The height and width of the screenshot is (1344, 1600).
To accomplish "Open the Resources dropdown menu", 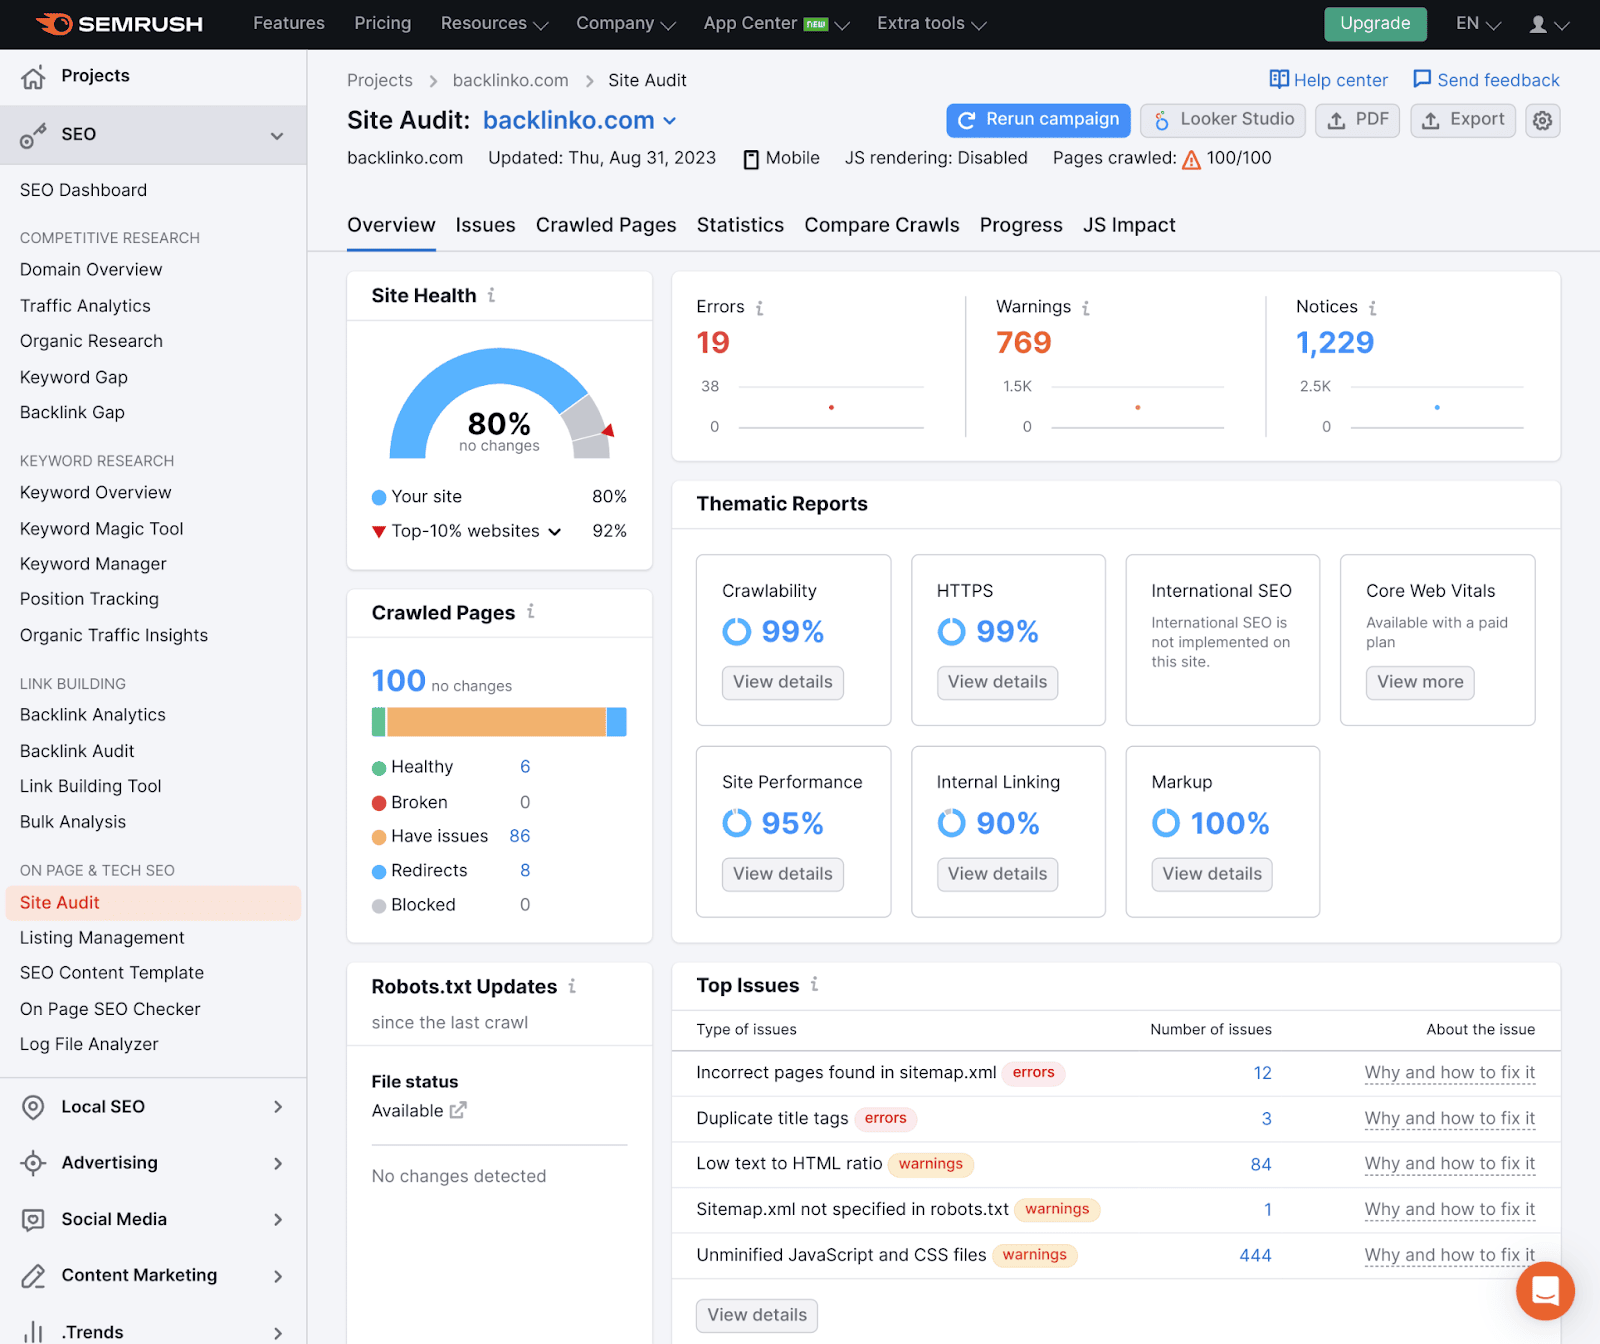I will click(x=494, y=23).
